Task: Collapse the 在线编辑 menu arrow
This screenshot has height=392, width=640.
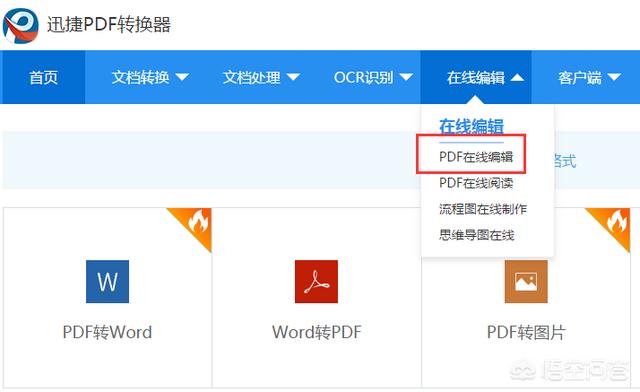Action: tap(517, 77)
